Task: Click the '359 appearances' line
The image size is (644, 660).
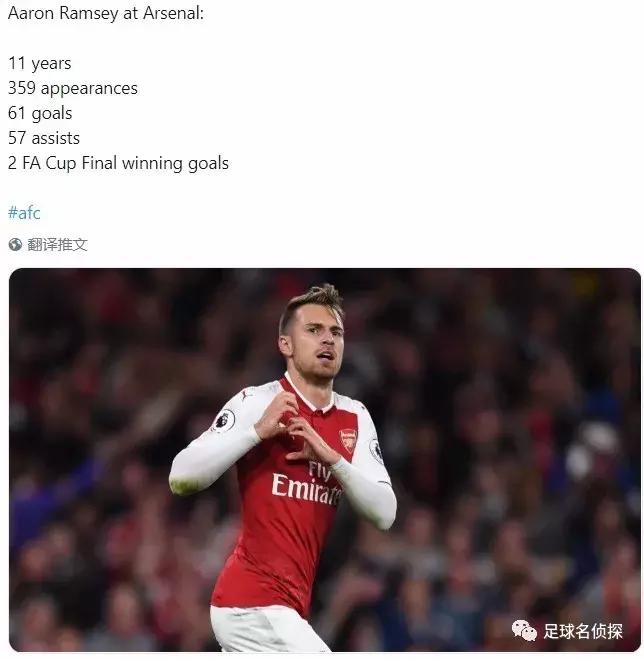Action: (x=73, y=88)
